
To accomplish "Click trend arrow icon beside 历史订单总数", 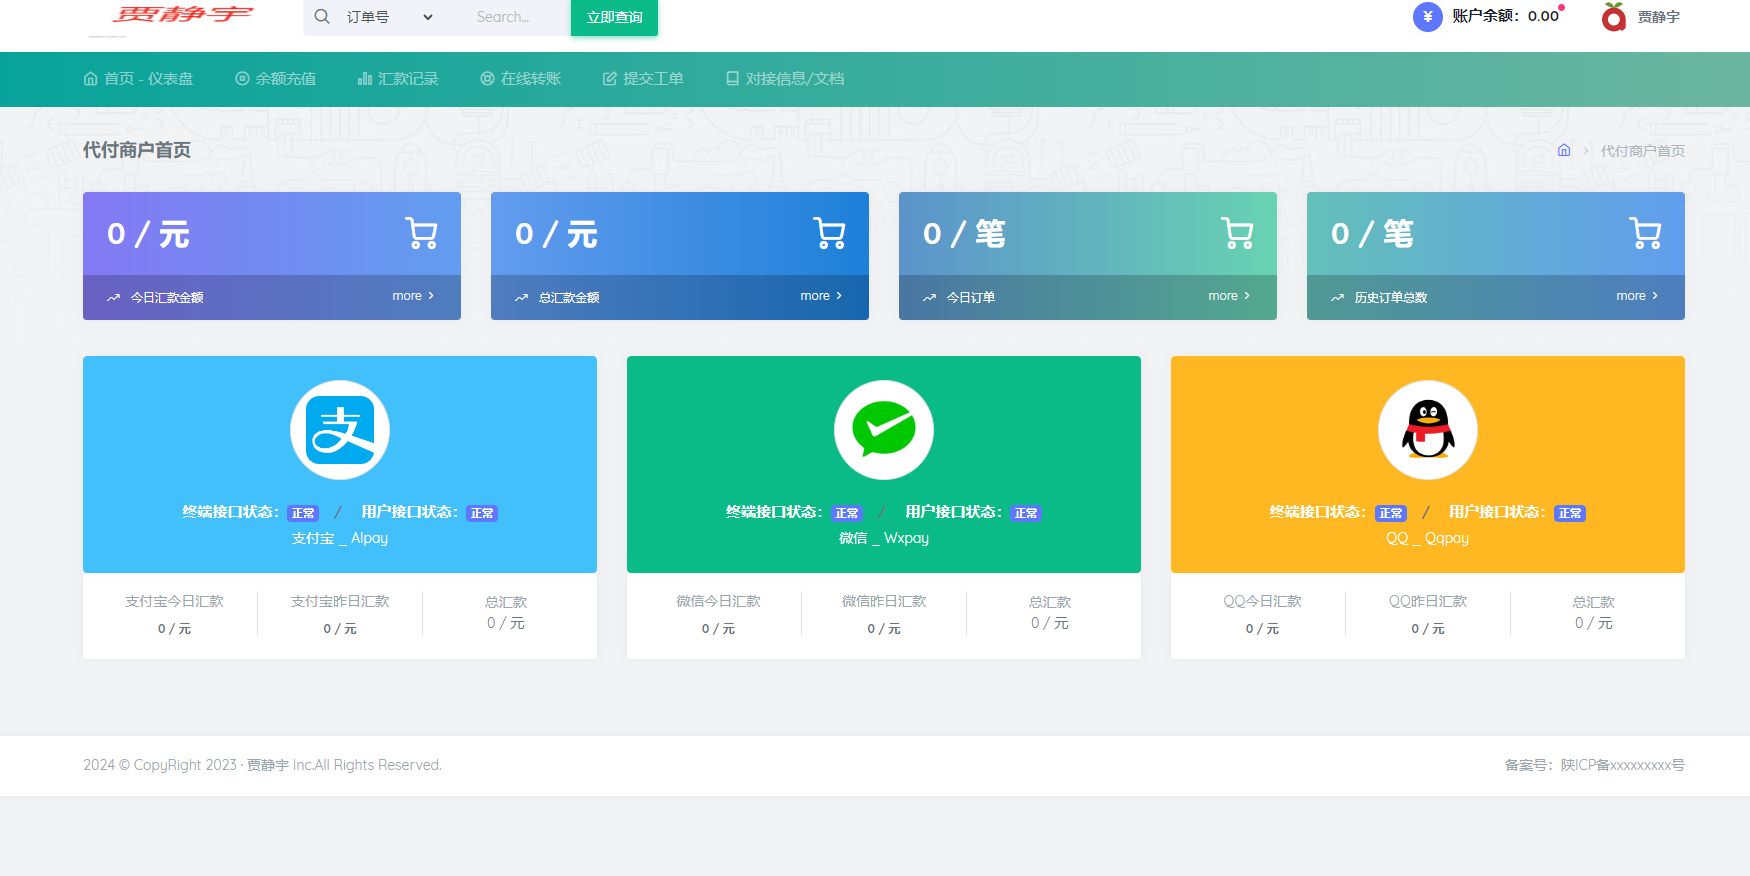I will tap(1337, 298).
